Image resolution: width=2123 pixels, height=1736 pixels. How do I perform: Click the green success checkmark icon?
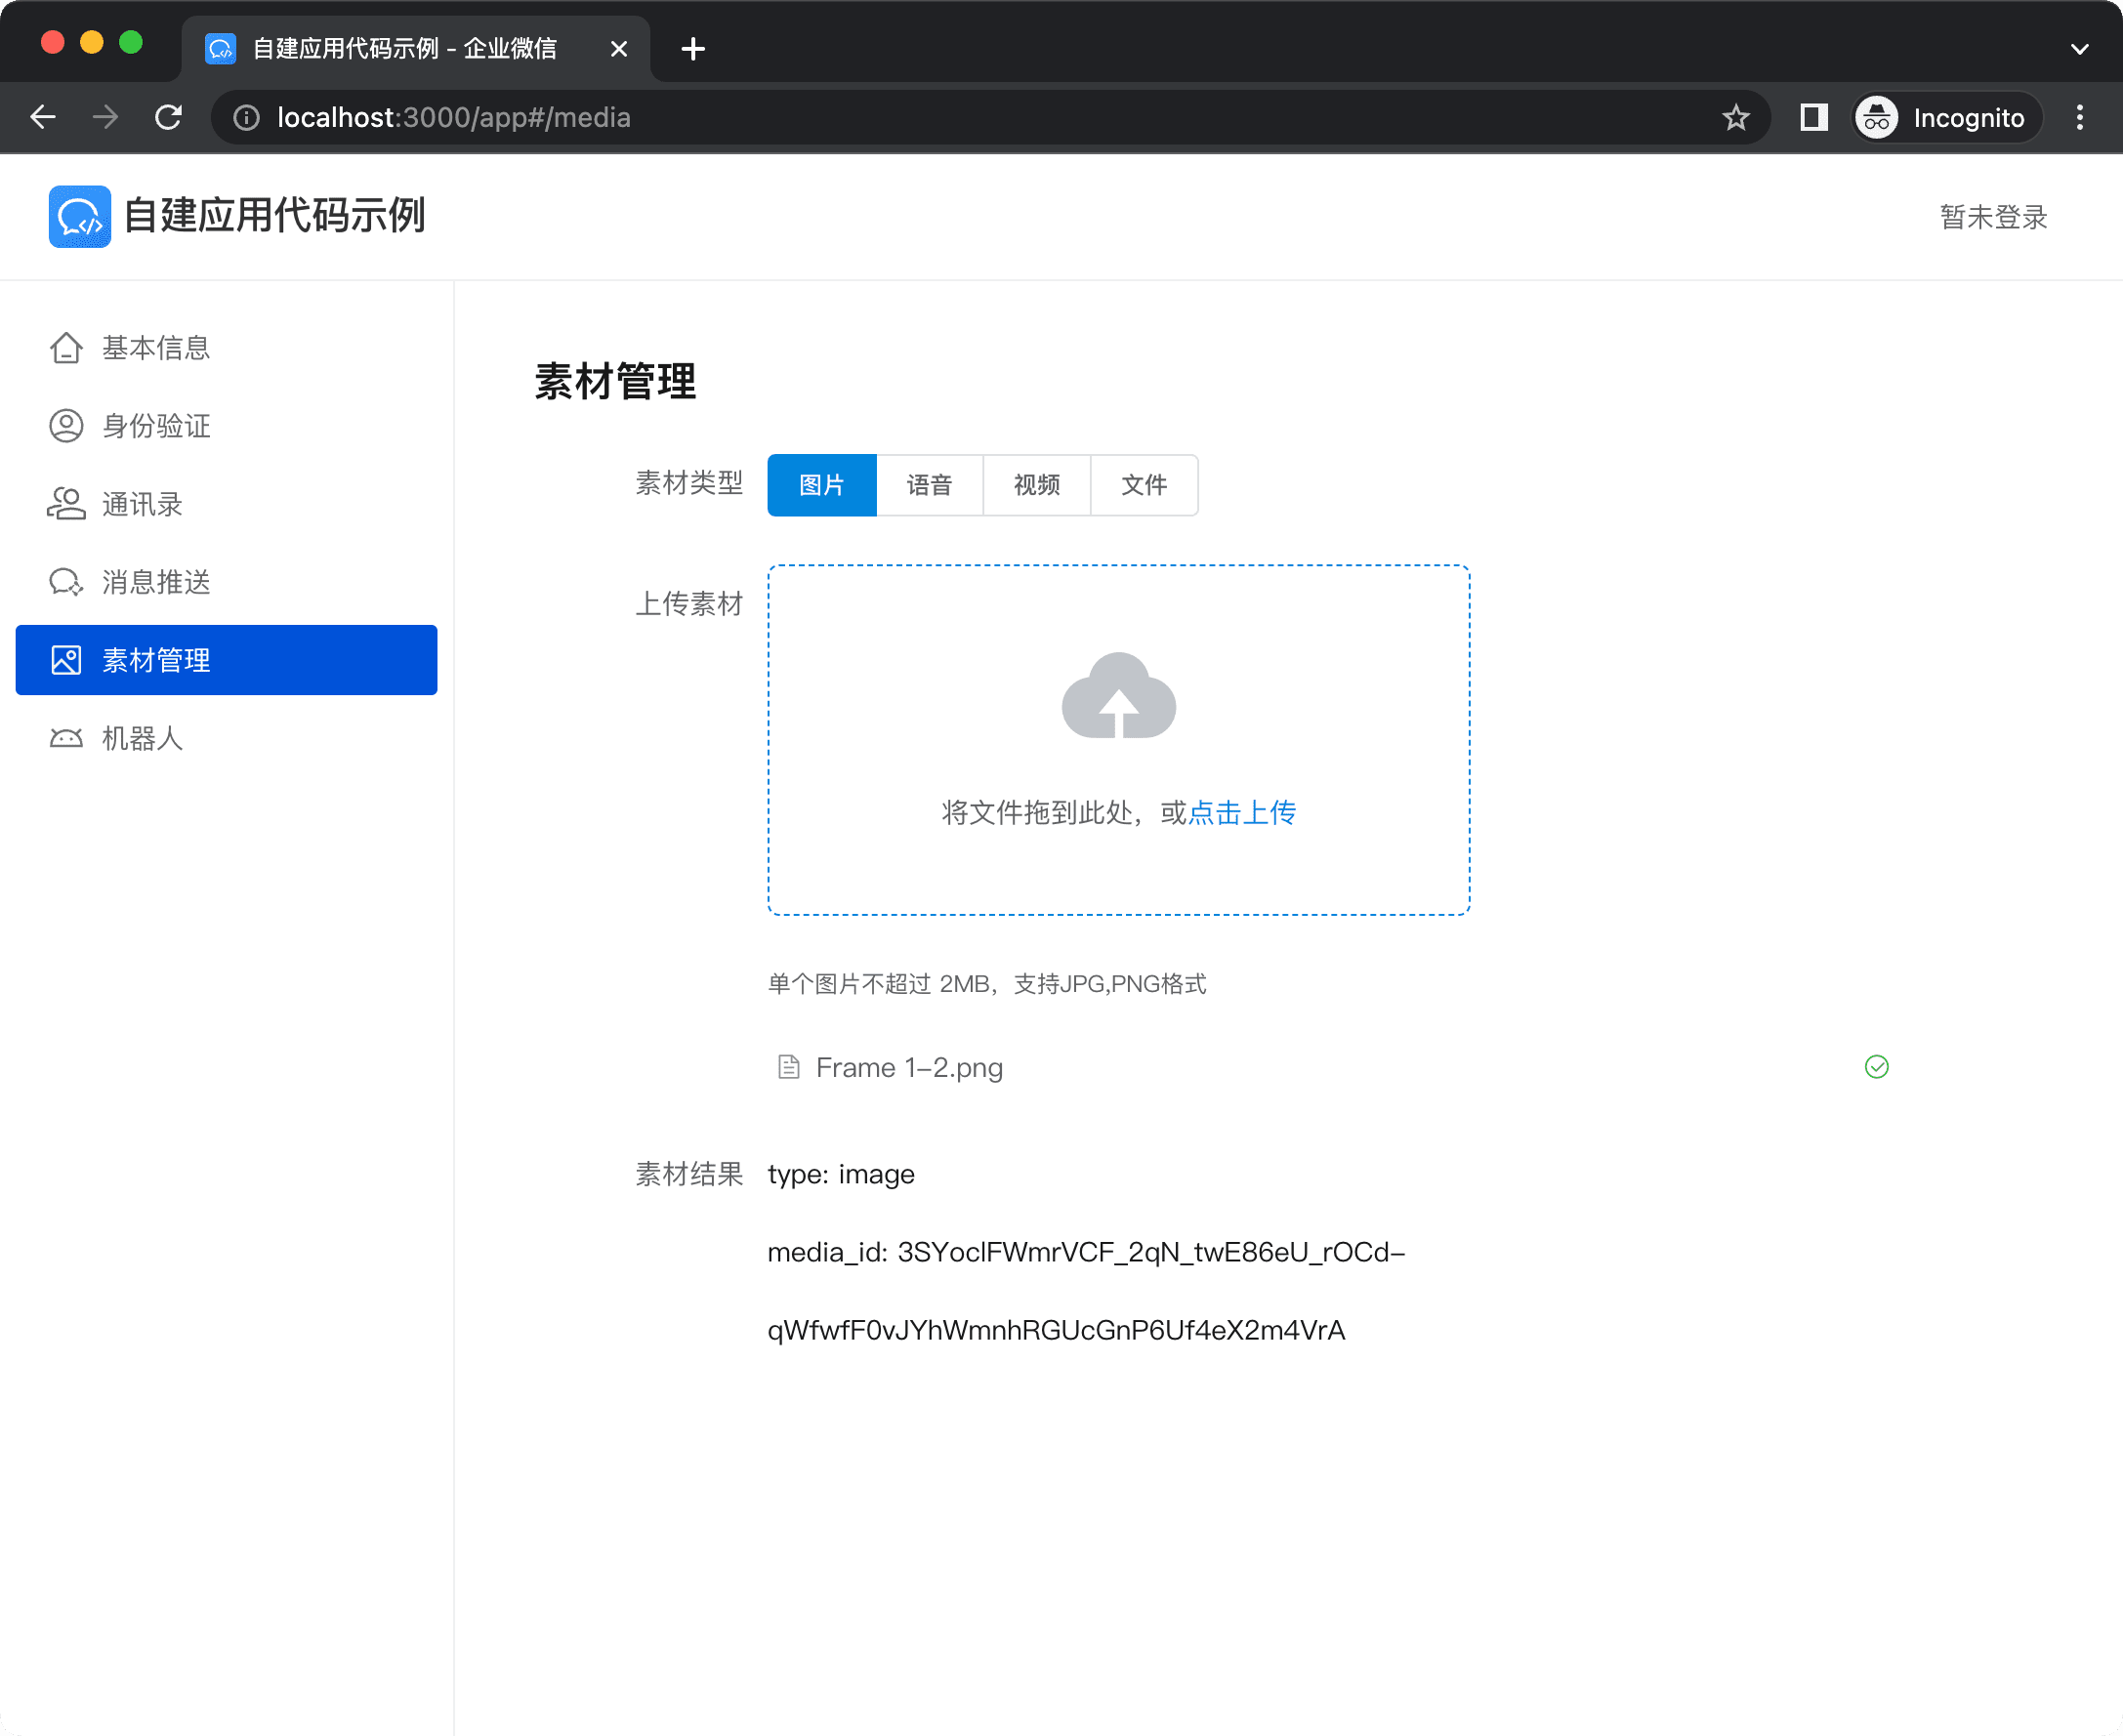coord(1876,1067)
